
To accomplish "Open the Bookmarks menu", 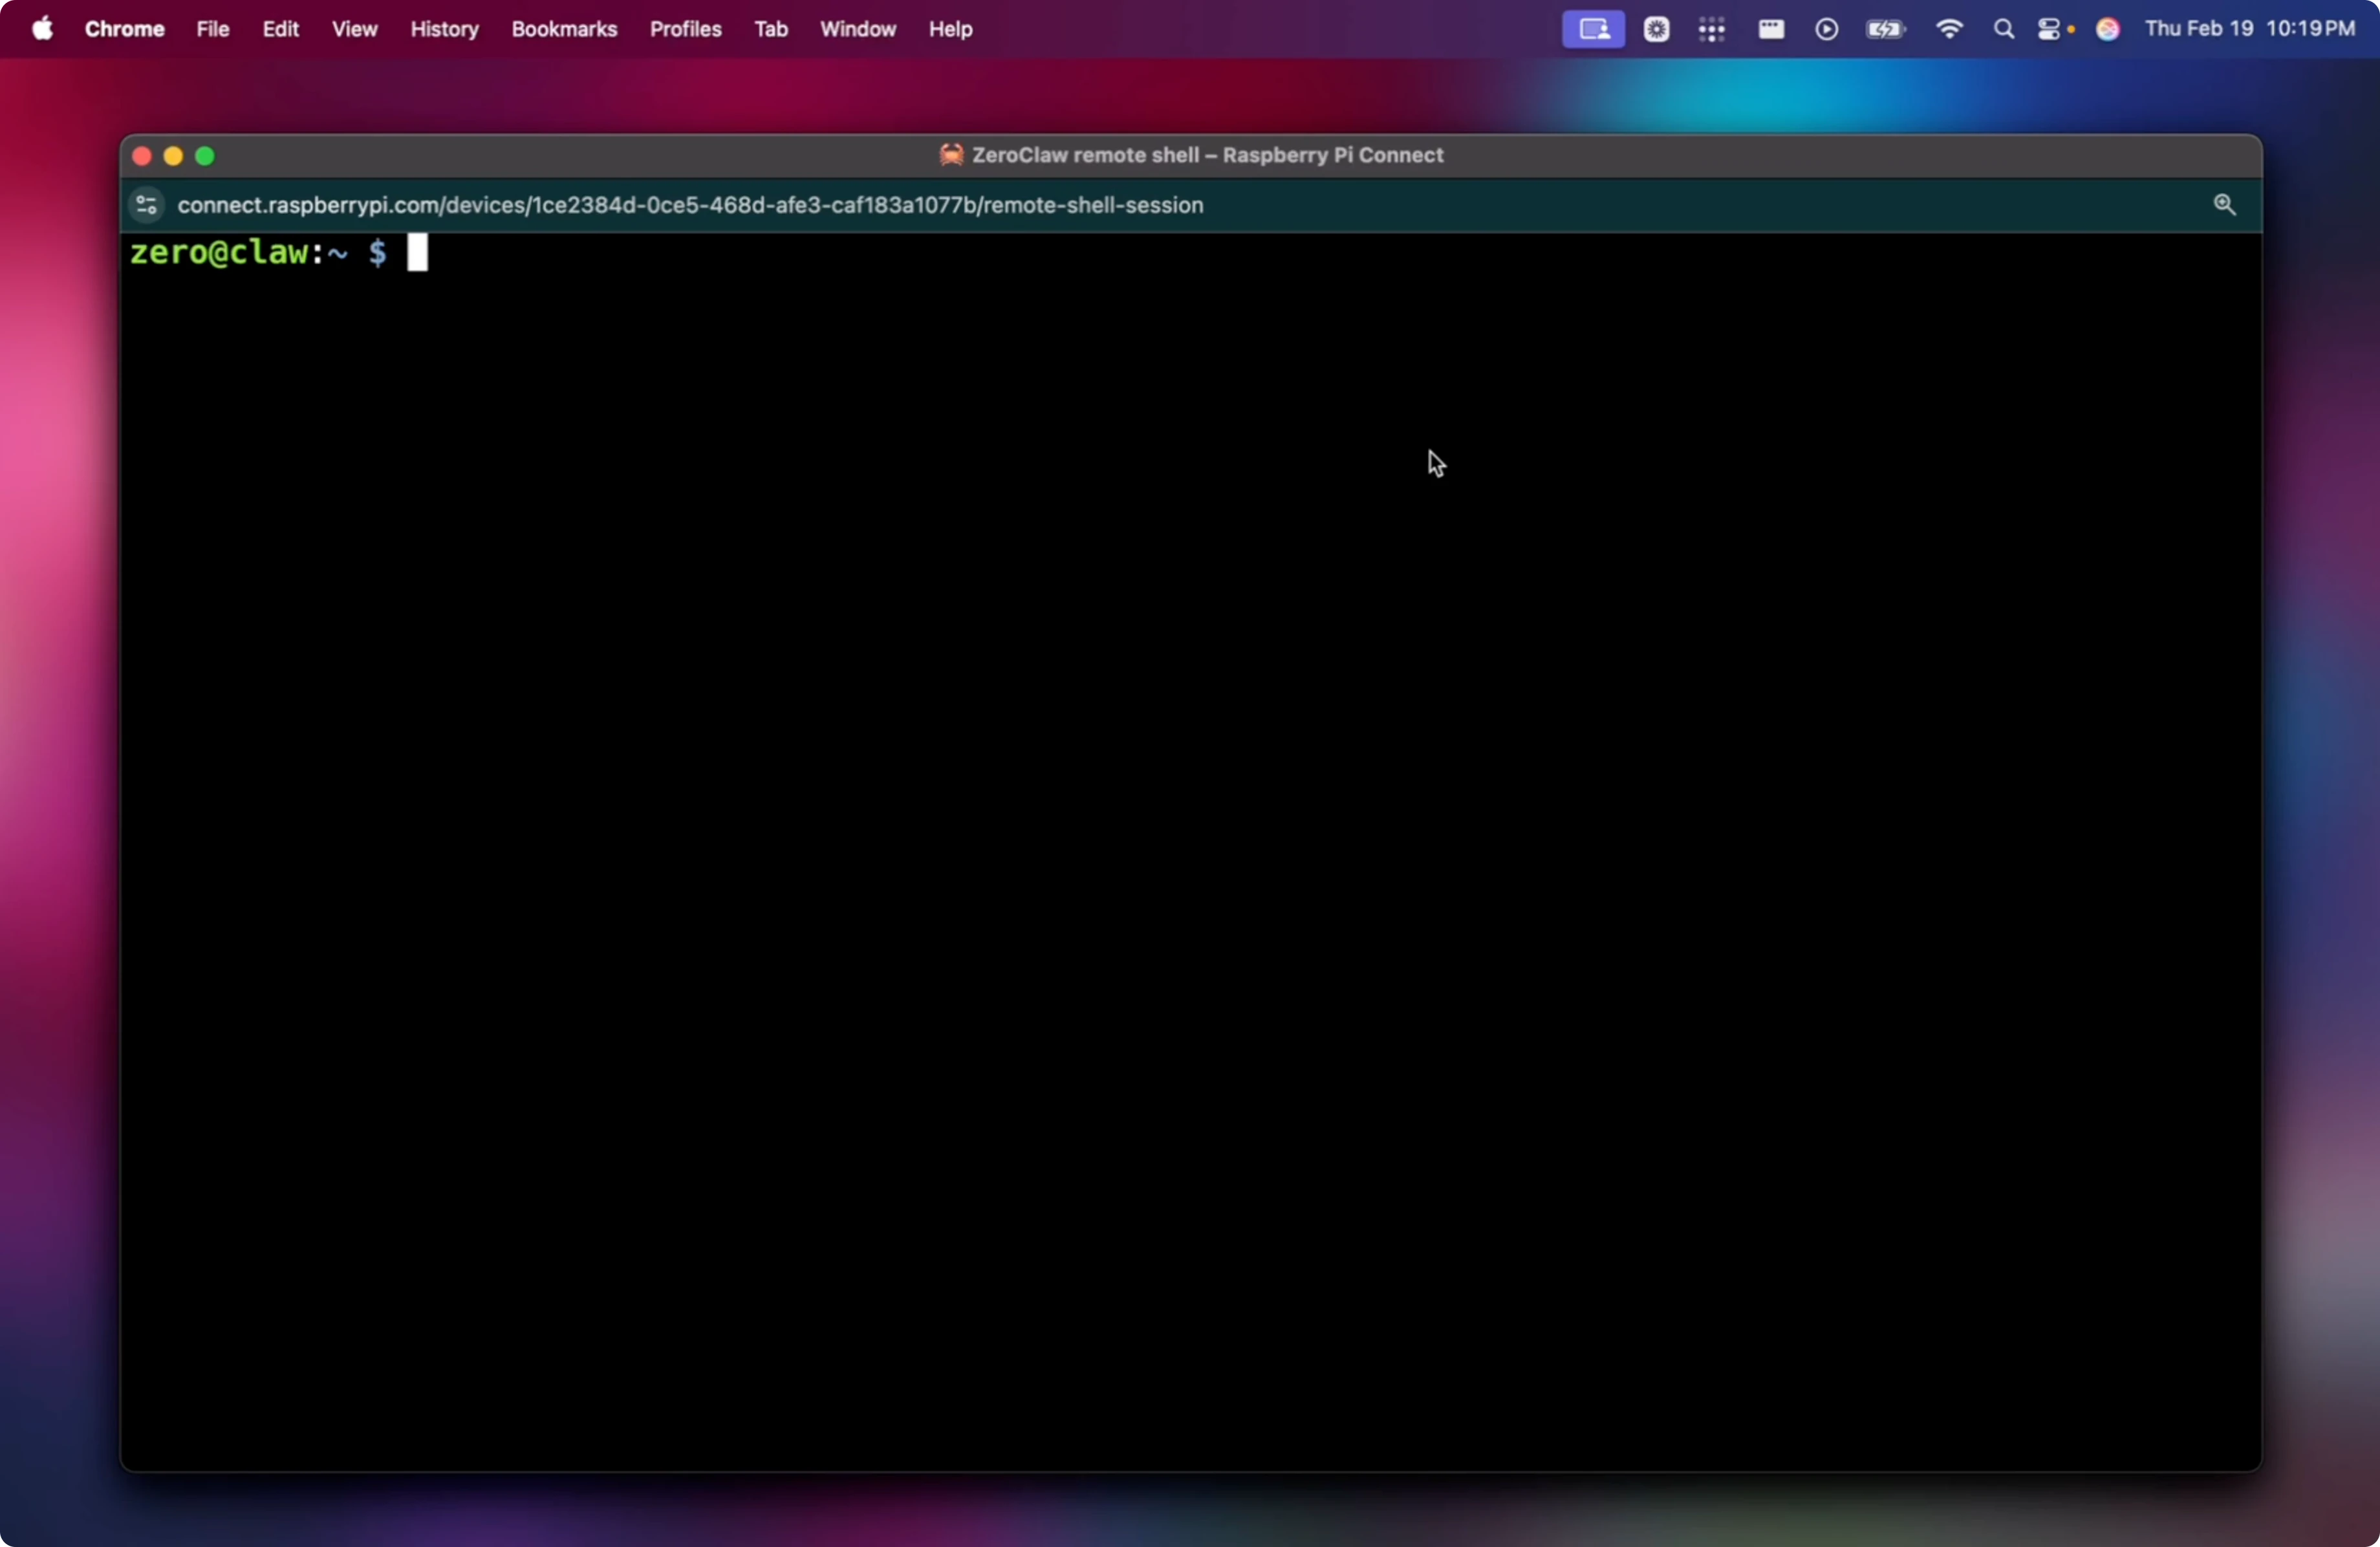I will pyautogui.click(x=564, y=29).
